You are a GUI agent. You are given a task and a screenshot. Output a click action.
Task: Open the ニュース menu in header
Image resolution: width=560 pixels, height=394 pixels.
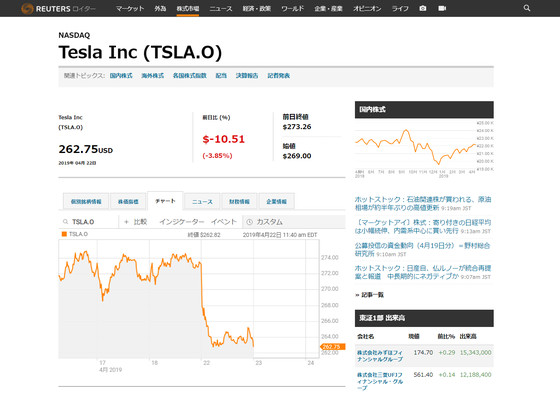pyautogui.click(x=221, y=8)
